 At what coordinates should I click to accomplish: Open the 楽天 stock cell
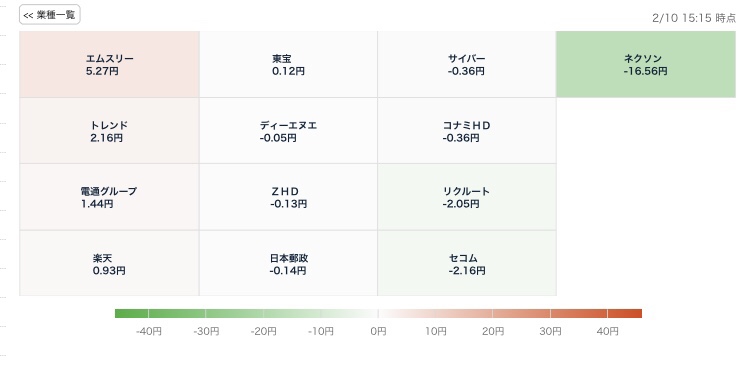click(109, 263)
